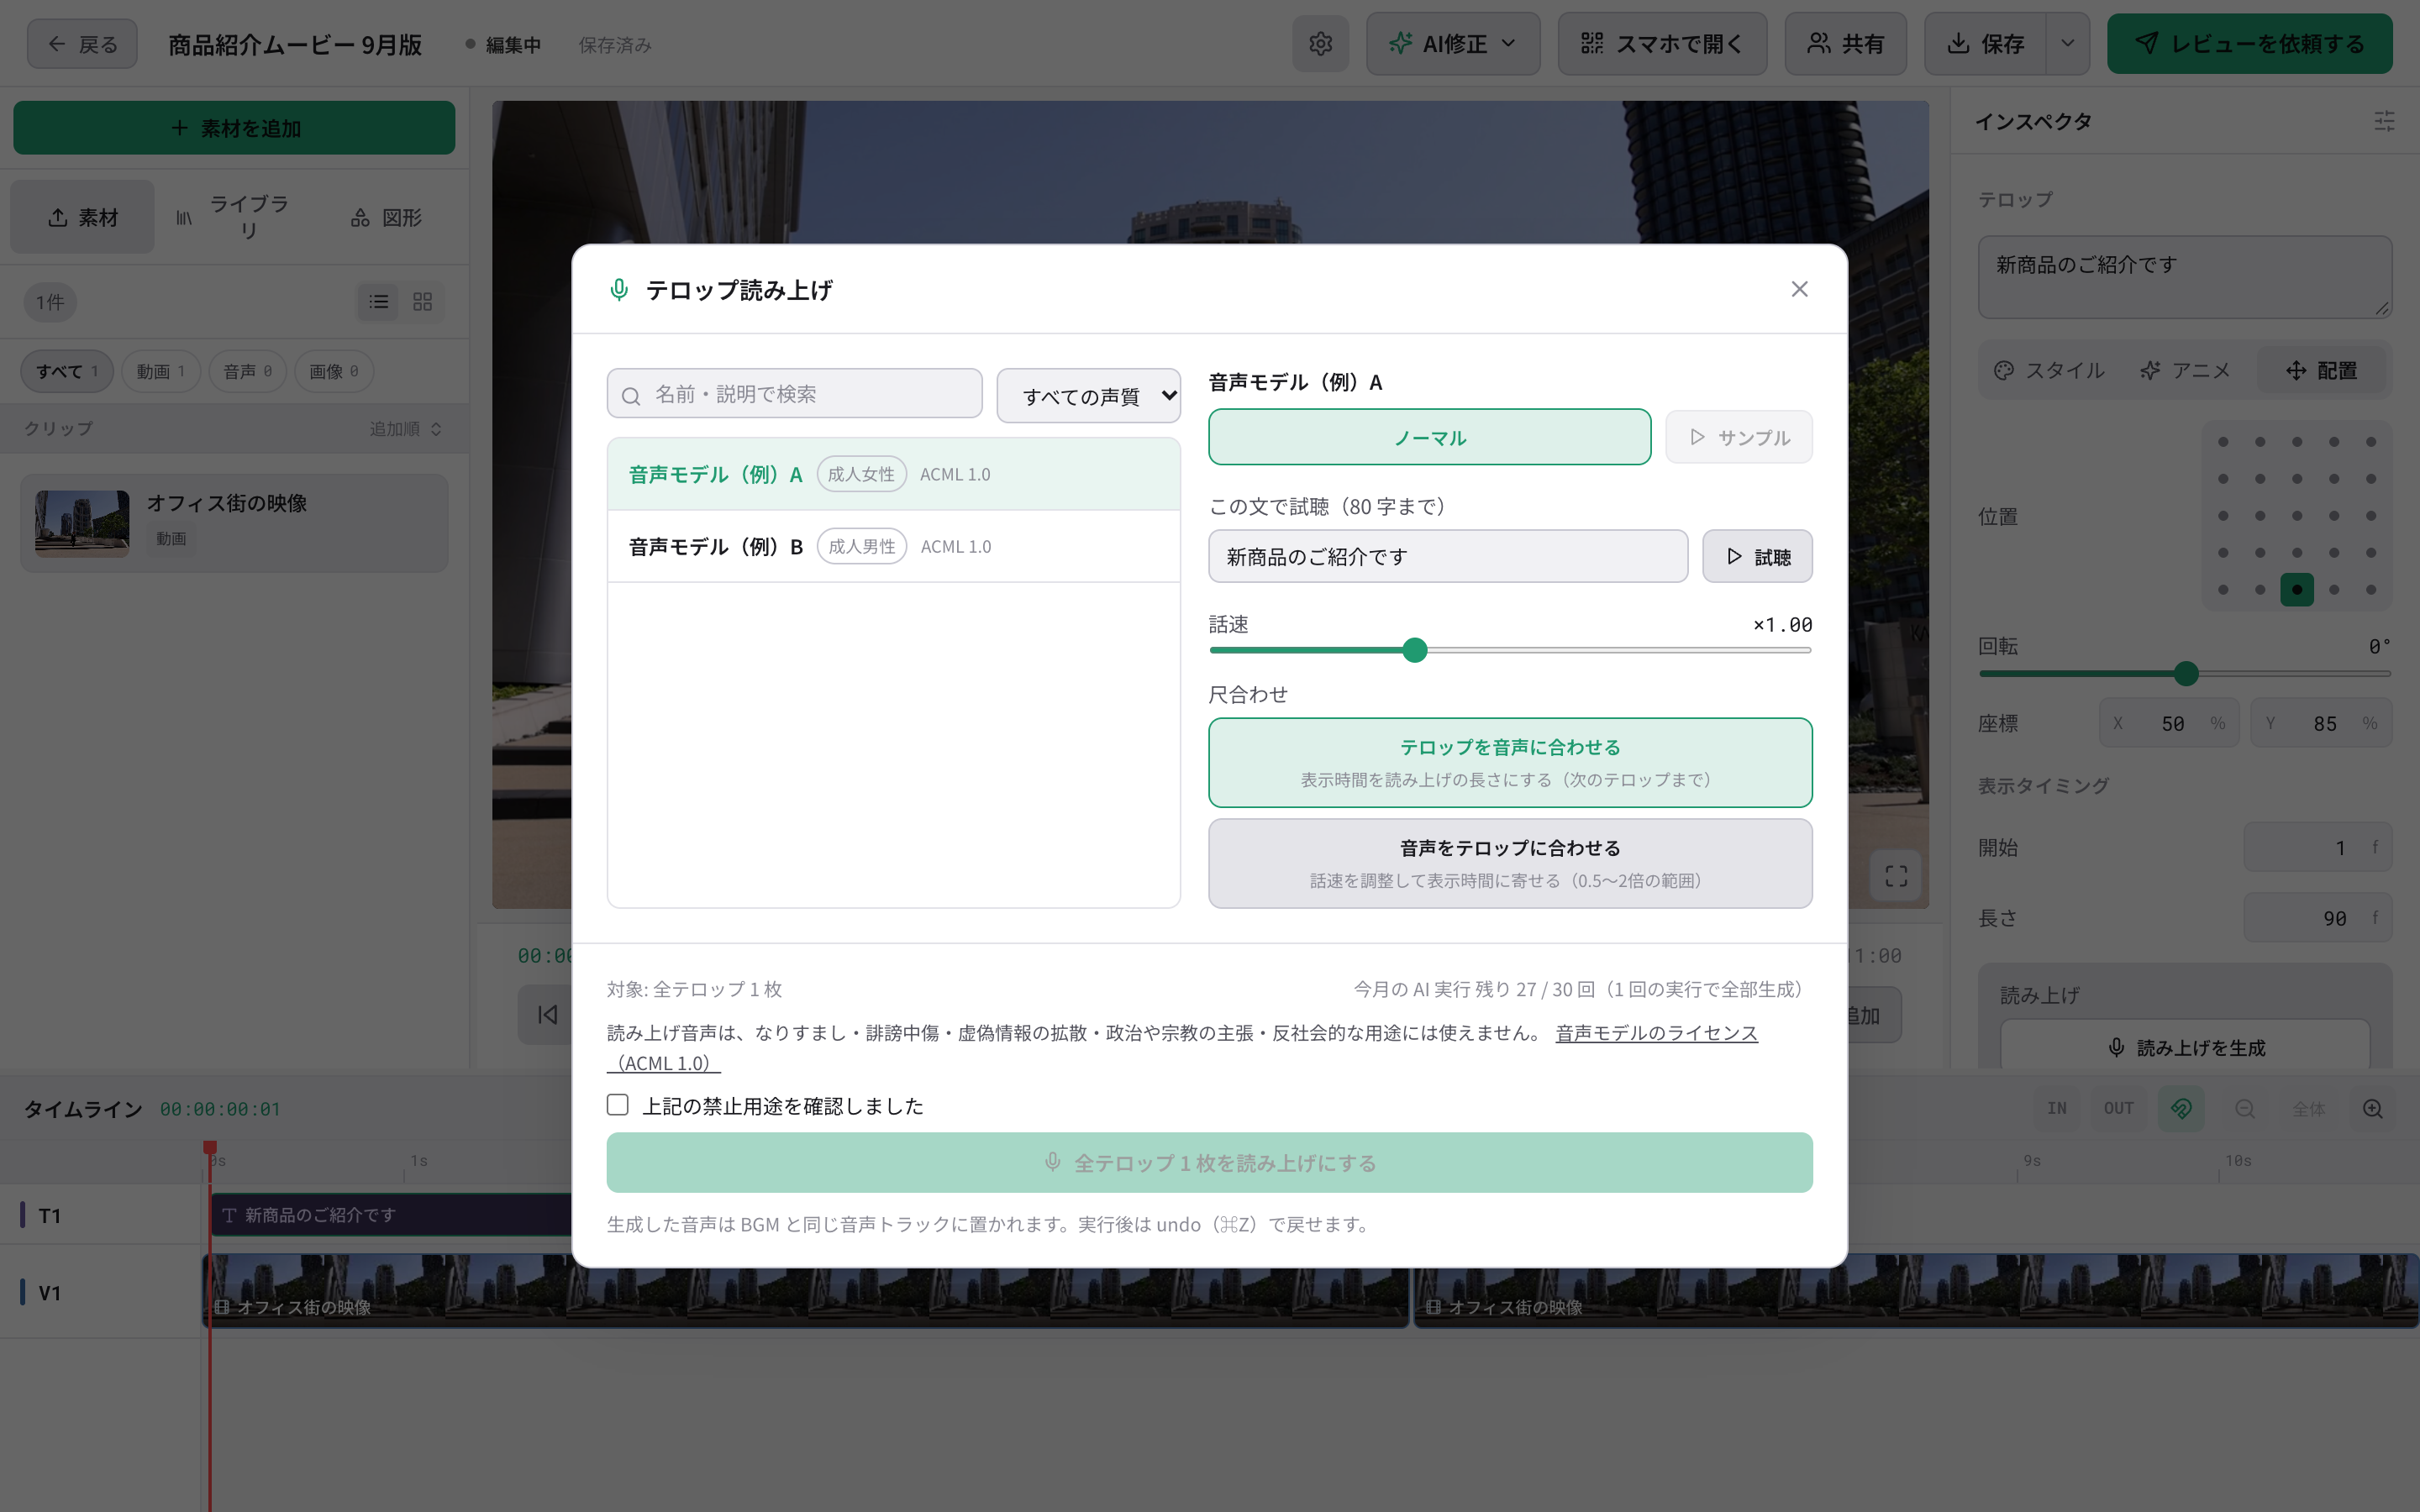Click the 試聴 preview button
The height and width of the screenshot is (1512, 2420).
pyautogui.click(x=1757, y=556)
